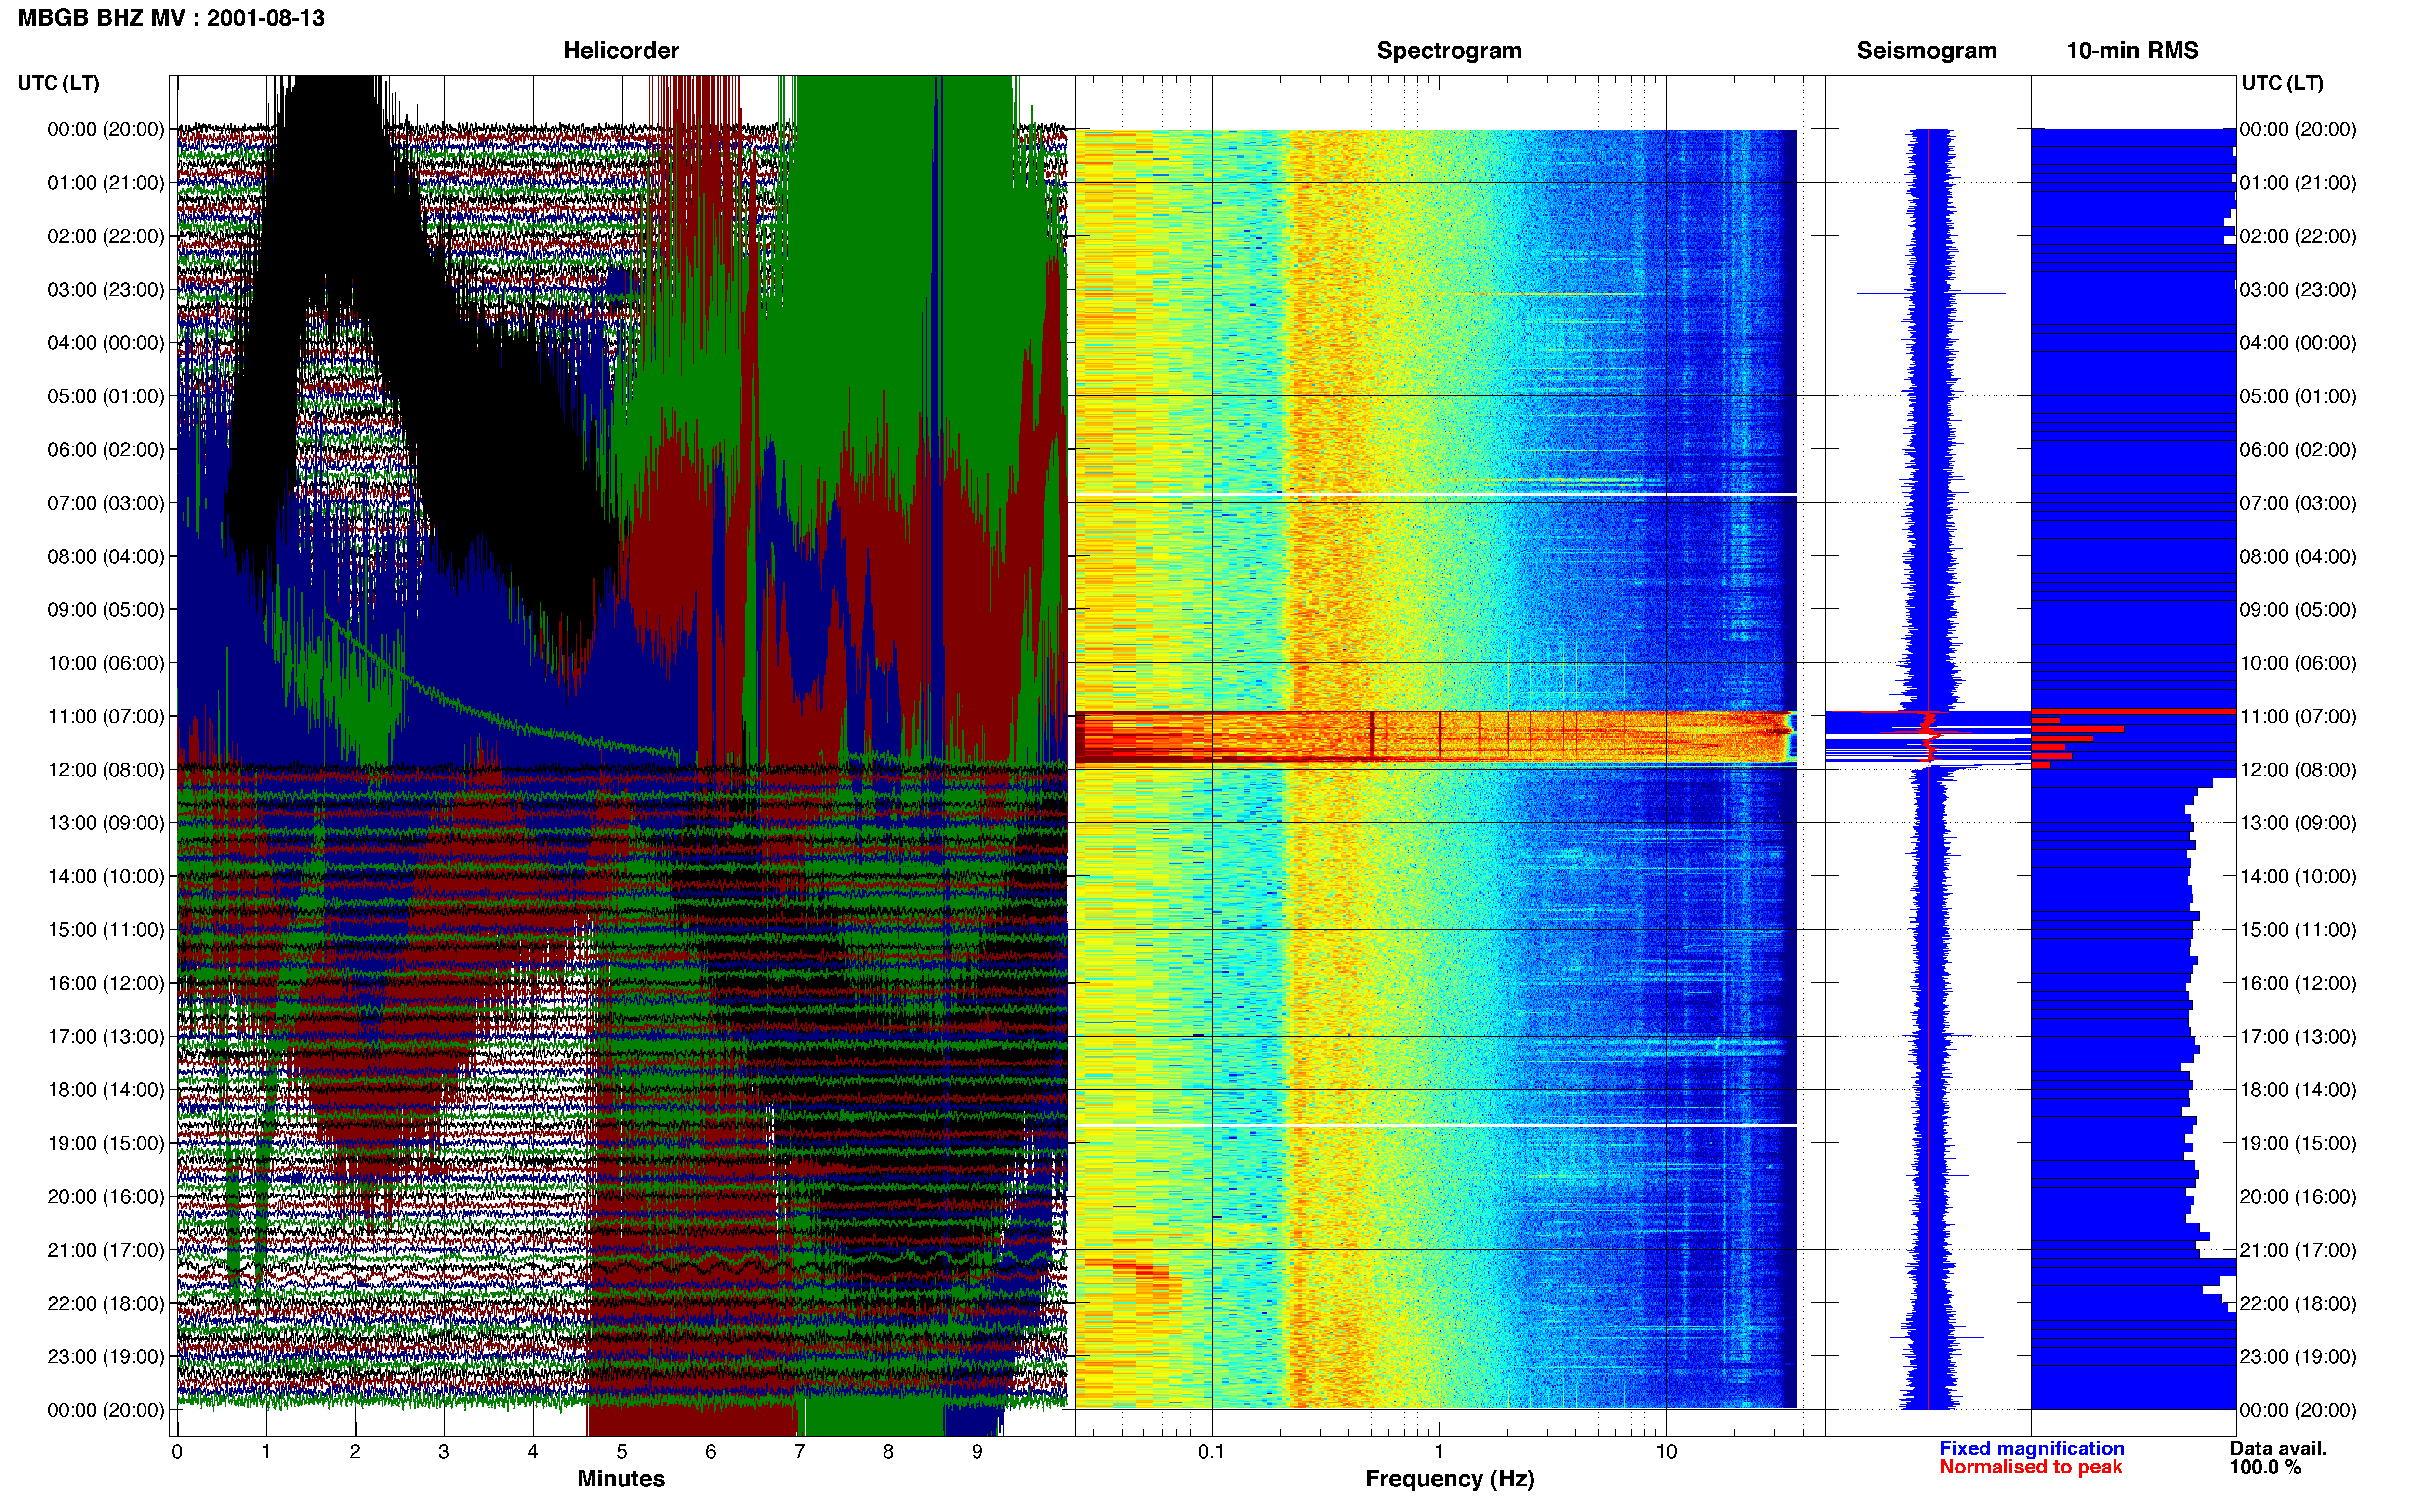Select the 'Seismogram' panel heading
This screenshot has height=1512, width=2418.
coord(1927,51)
